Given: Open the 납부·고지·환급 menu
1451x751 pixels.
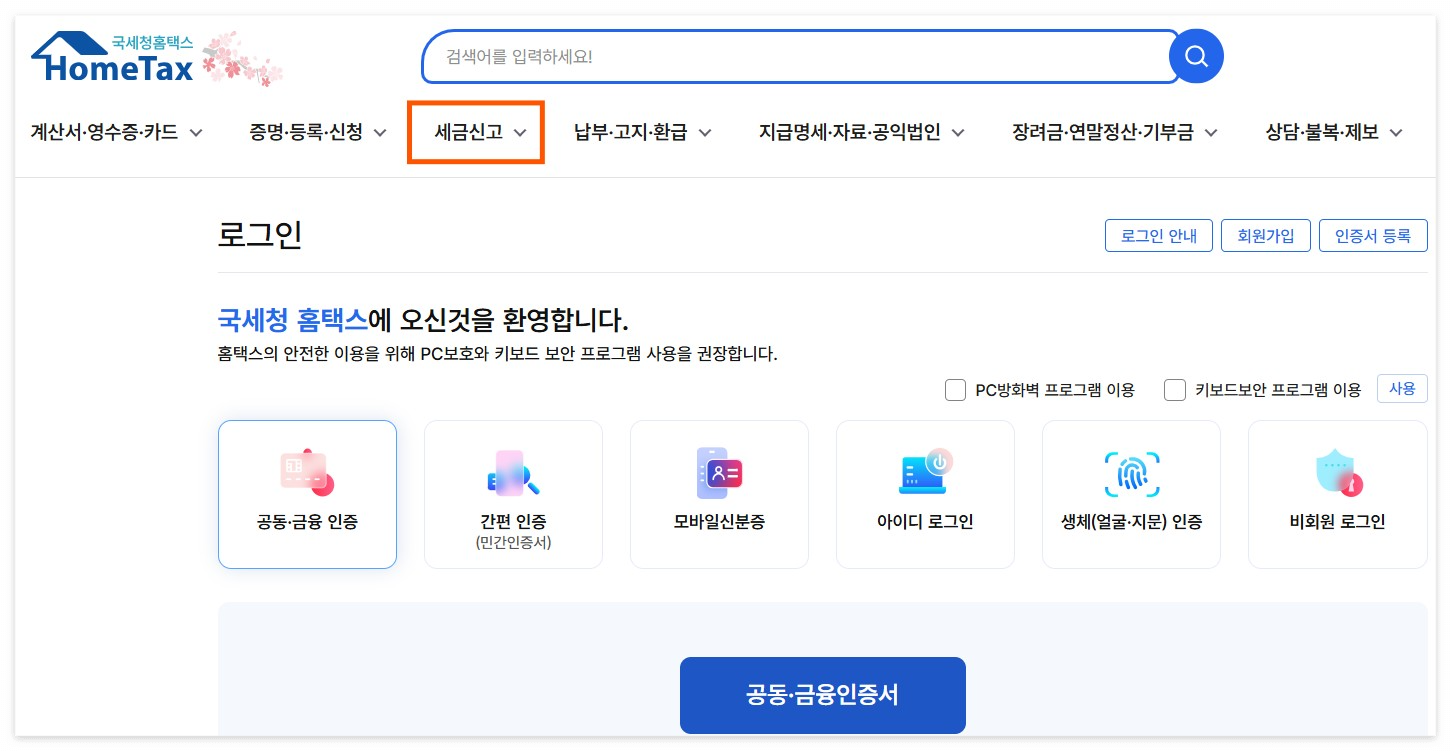Looking at the screenshot, I should pos(643,132).
